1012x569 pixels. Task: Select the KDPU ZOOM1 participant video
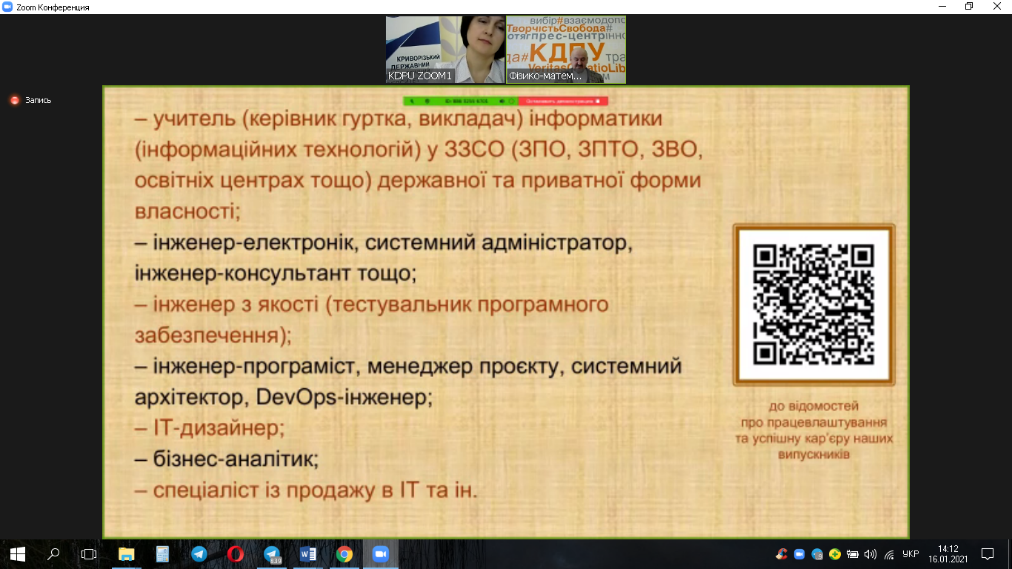click(445, 49)
